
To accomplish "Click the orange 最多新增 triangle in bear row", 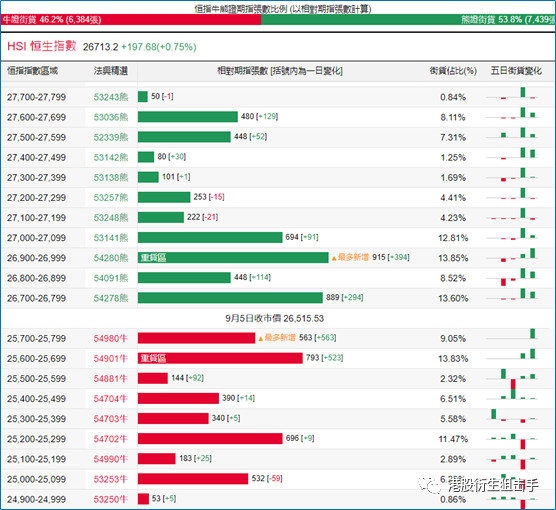I will pos(334,258).
